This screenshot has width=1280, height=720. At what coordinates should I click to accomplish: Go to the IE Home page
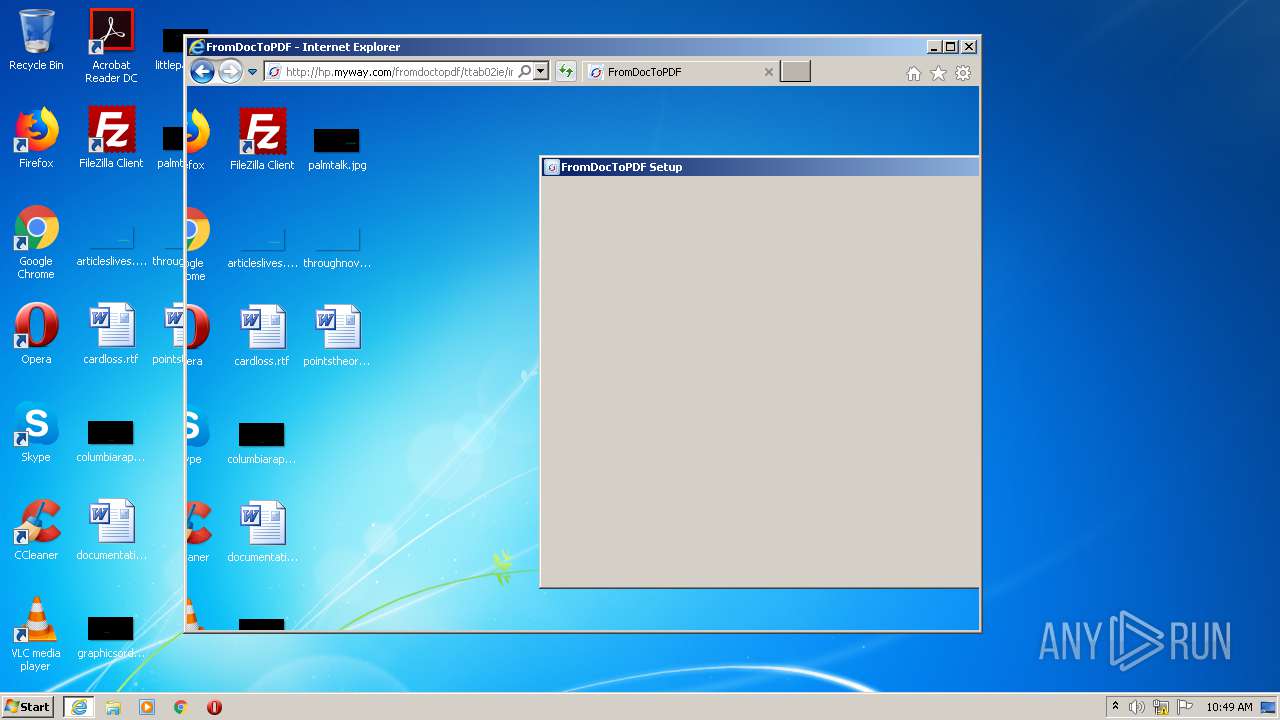click(913, 73)
